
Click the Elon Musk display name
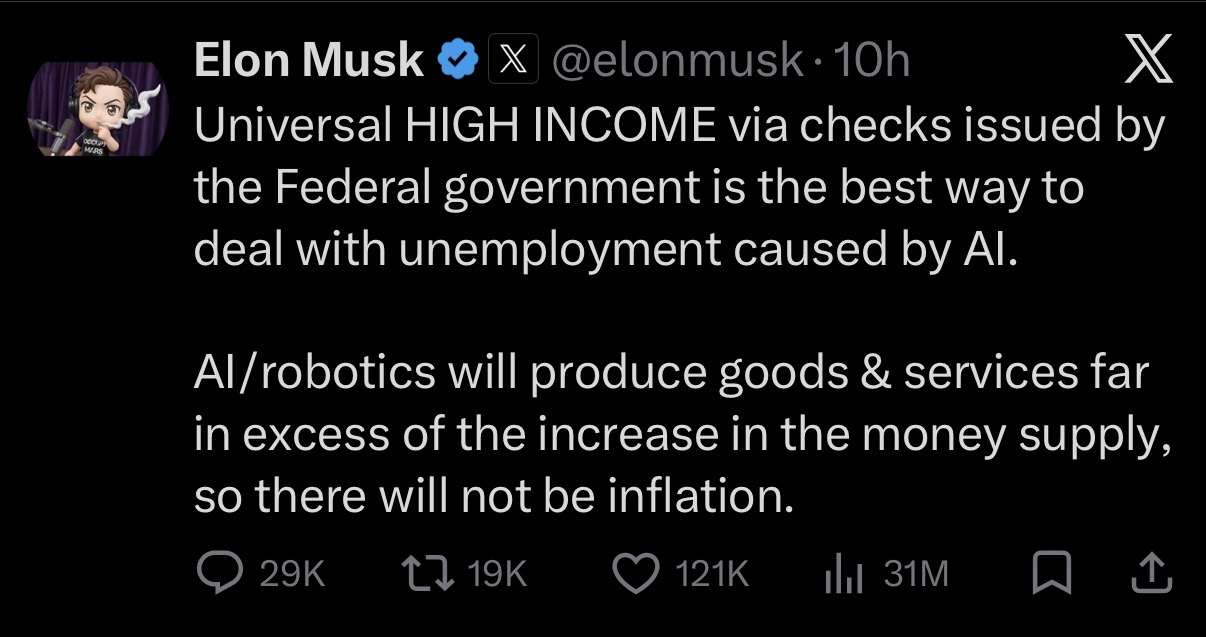(x=308, y=62)
